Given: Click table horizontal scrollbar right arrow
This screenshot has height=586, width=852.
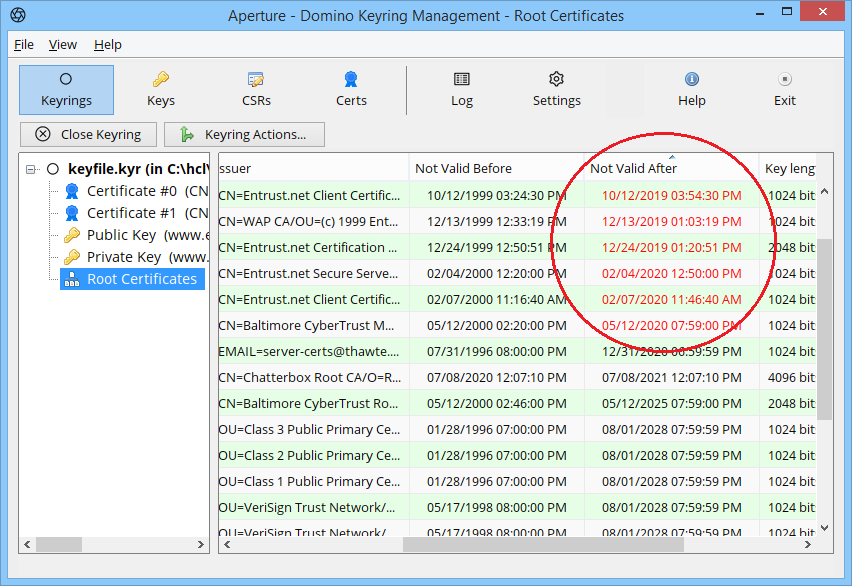Looking at the screenshot, I should tap(807, 544).
